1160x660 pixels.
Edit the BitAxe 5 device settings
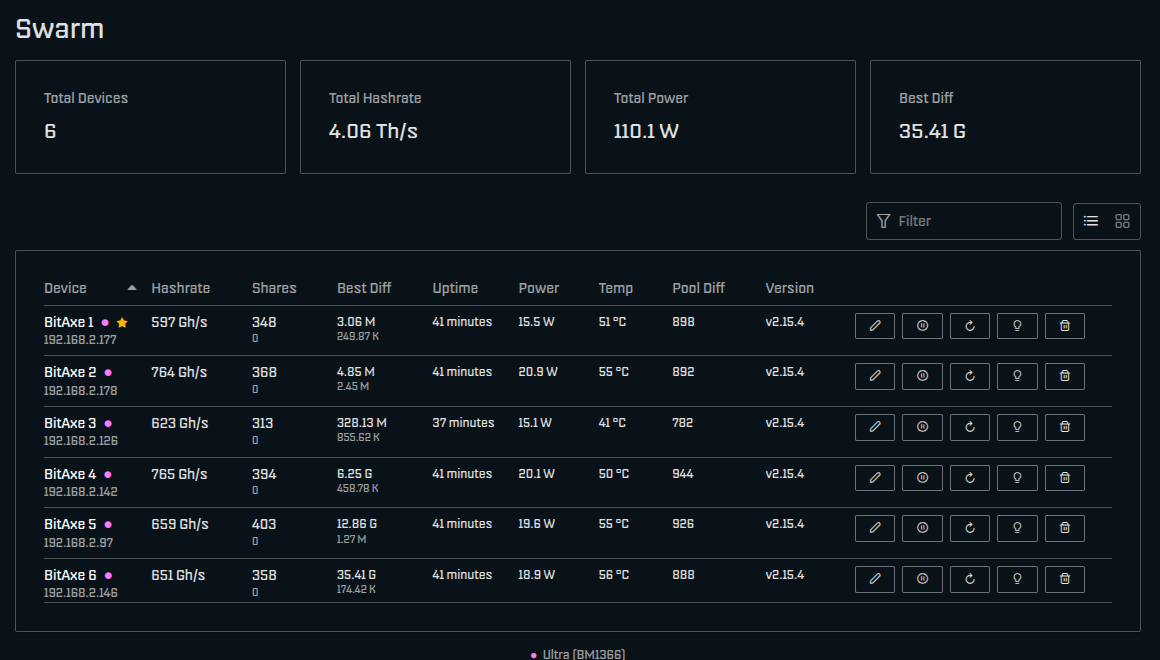coord(874,528)
